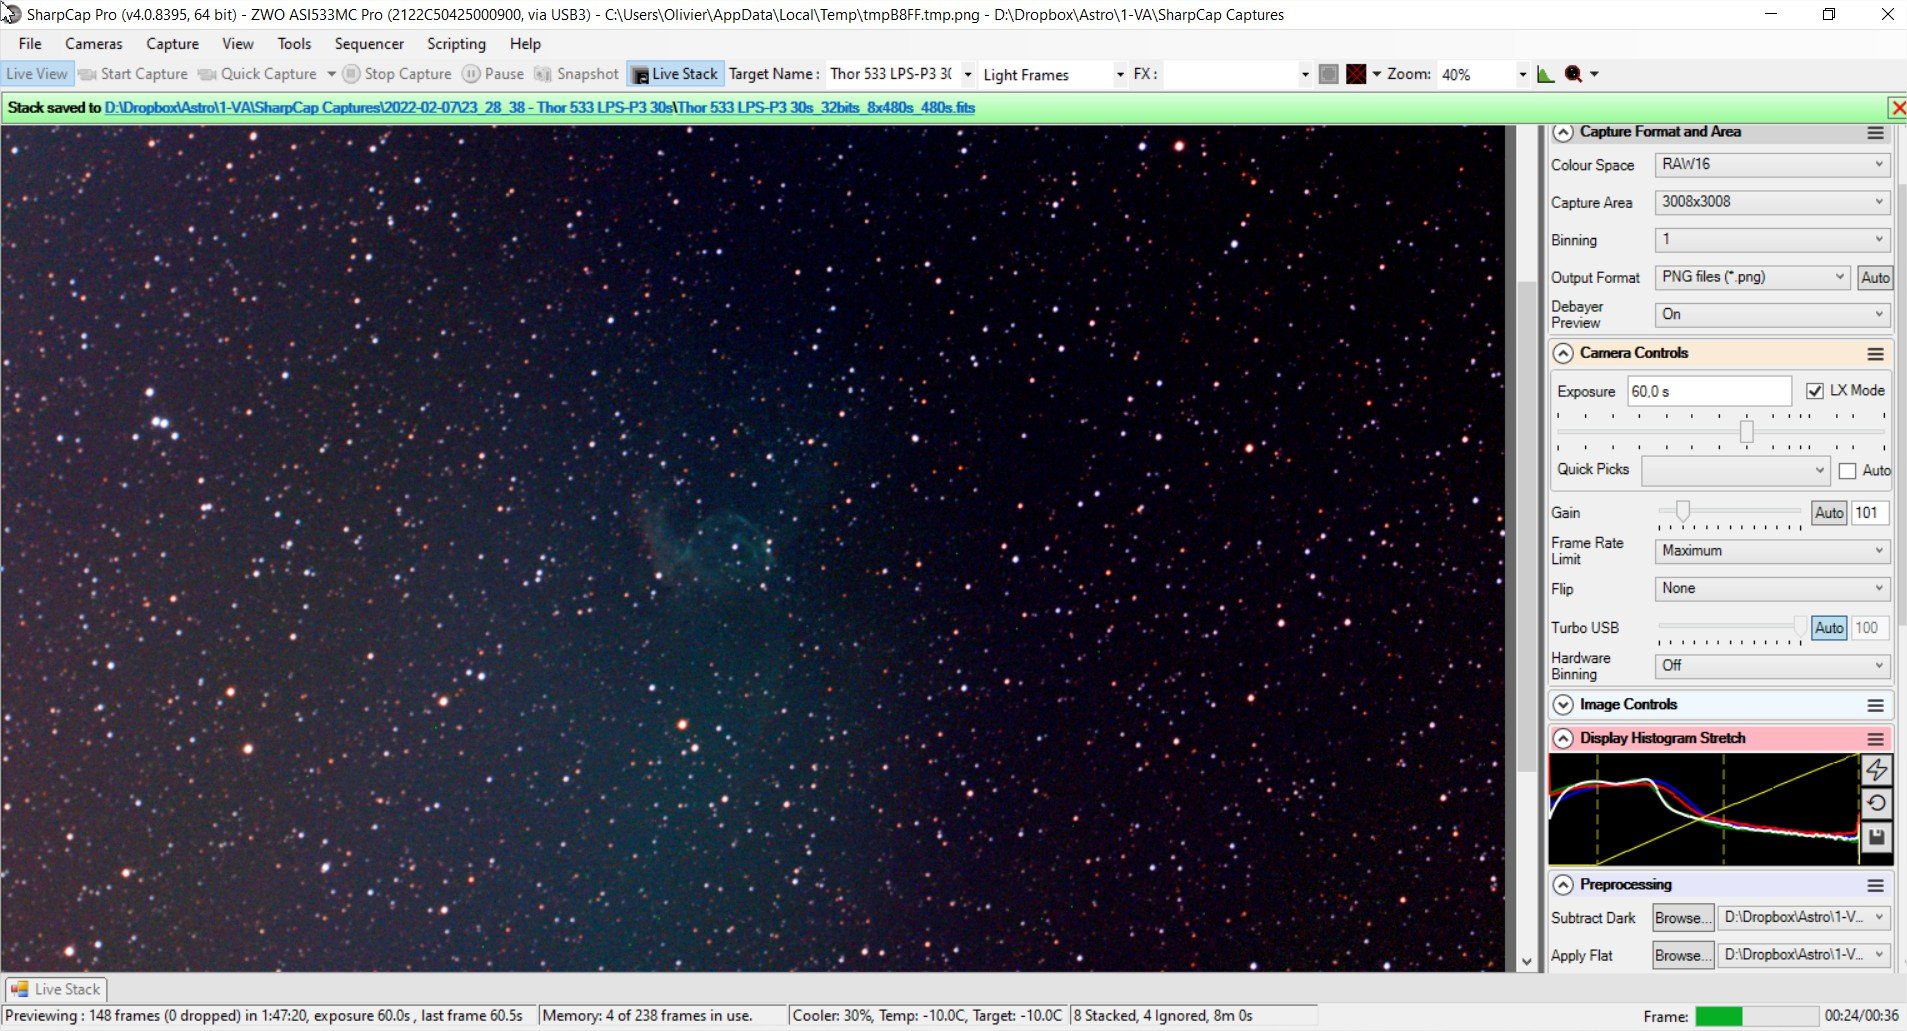Open the Output Format PNG files dropdown
1907x1031 pixels.
point(1752,277)
